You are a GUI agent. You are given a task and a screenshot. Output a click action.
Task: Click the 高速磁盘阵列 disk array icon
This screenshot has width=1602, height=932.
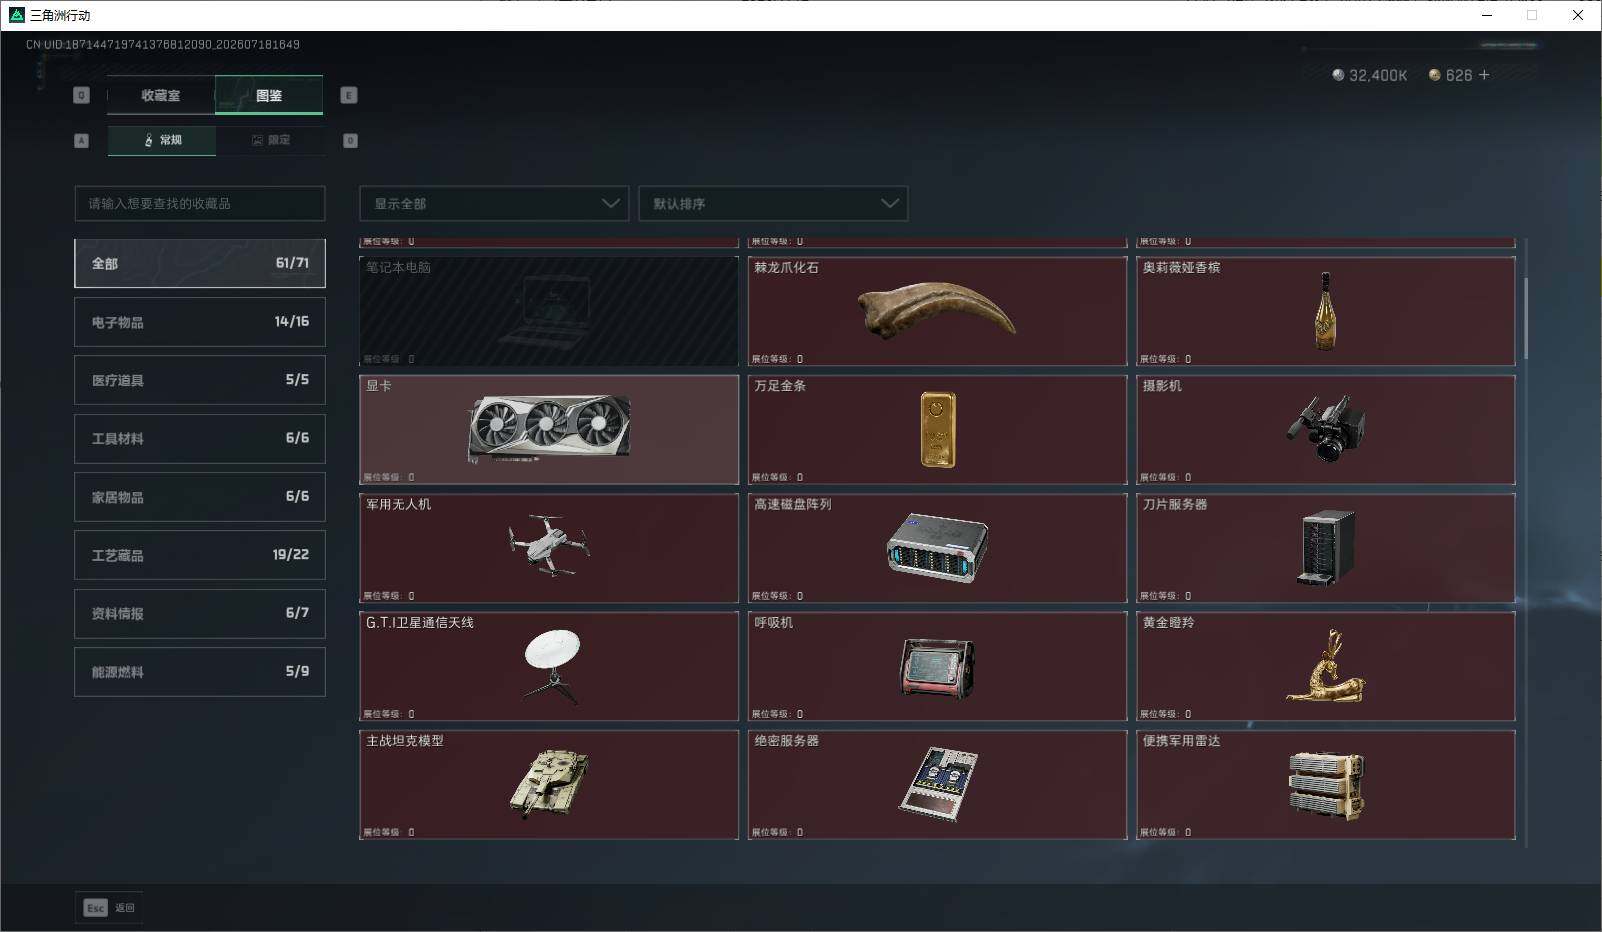937,547
